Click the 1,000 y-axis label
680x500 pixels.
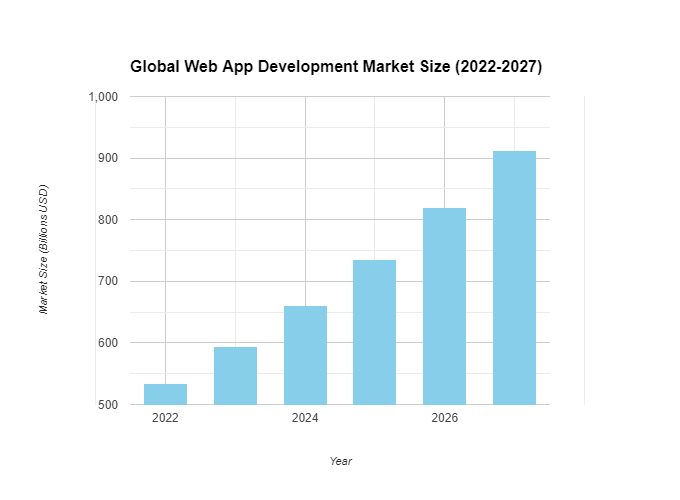[x=103, y=97]
